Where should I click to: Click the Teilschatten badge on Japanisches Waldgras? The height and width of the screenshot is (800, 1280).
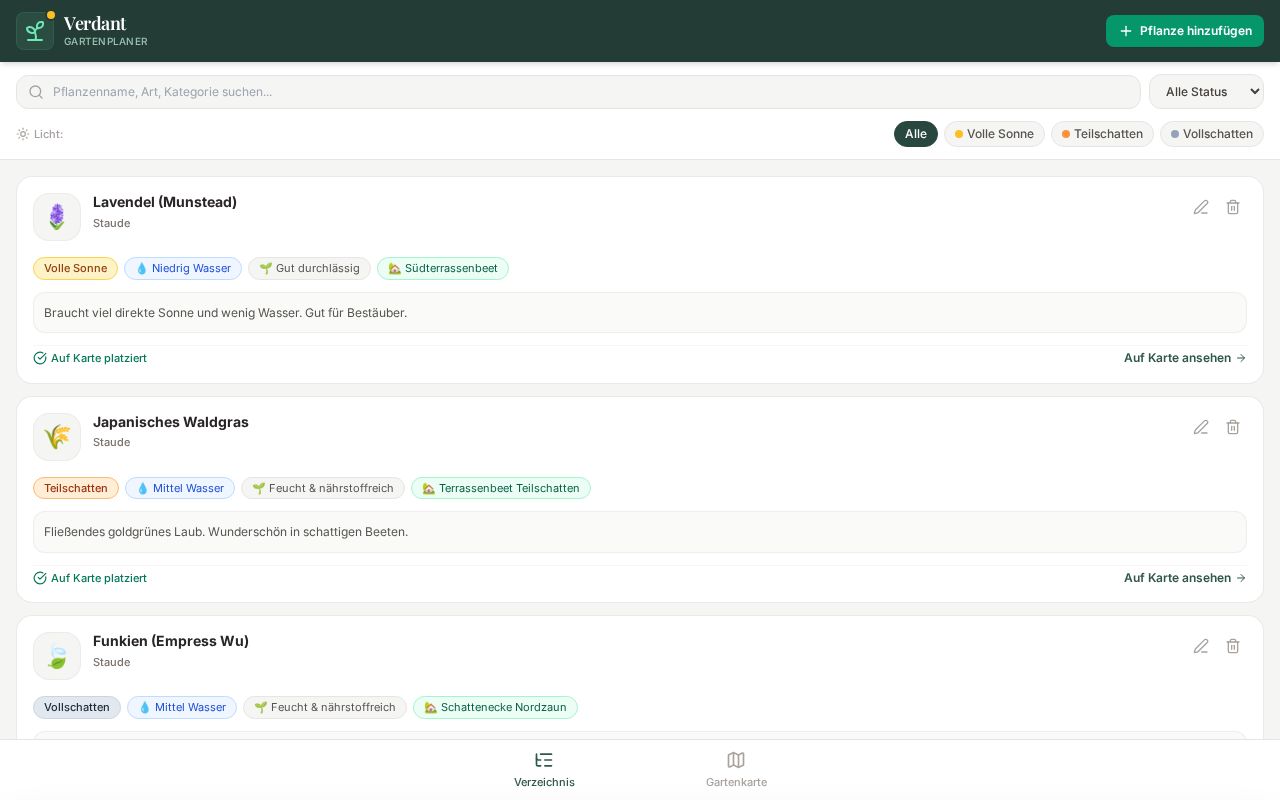76,488
